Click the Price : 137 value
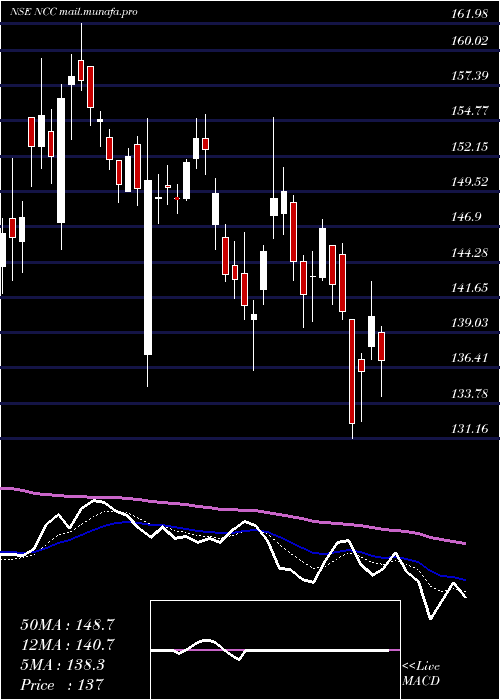 point(62,685)
